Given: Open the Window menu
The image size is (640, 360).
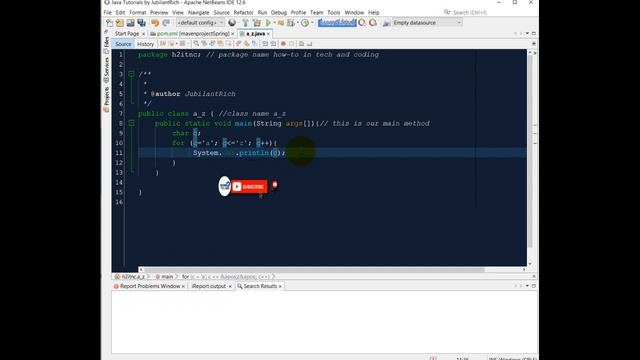Looking at the screenshot, I should 354,13.
